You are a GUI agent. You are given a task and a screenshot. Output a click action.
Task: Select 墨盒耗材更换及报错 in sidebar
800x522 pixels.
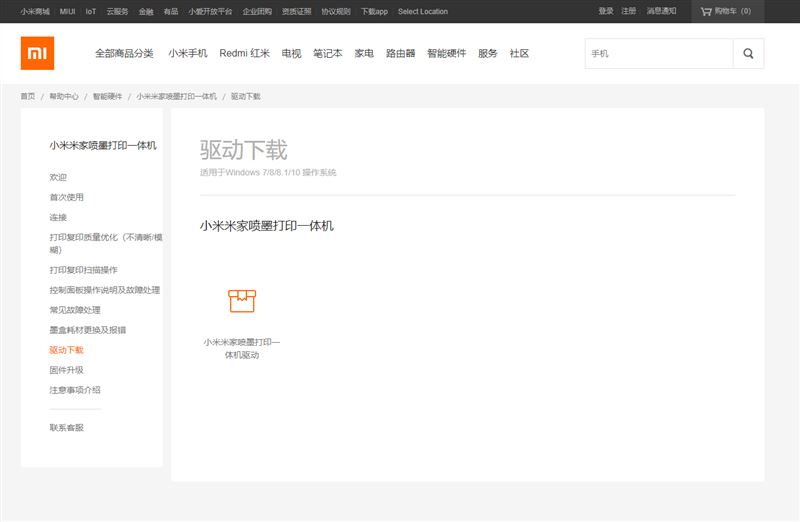tap(87, 330)
